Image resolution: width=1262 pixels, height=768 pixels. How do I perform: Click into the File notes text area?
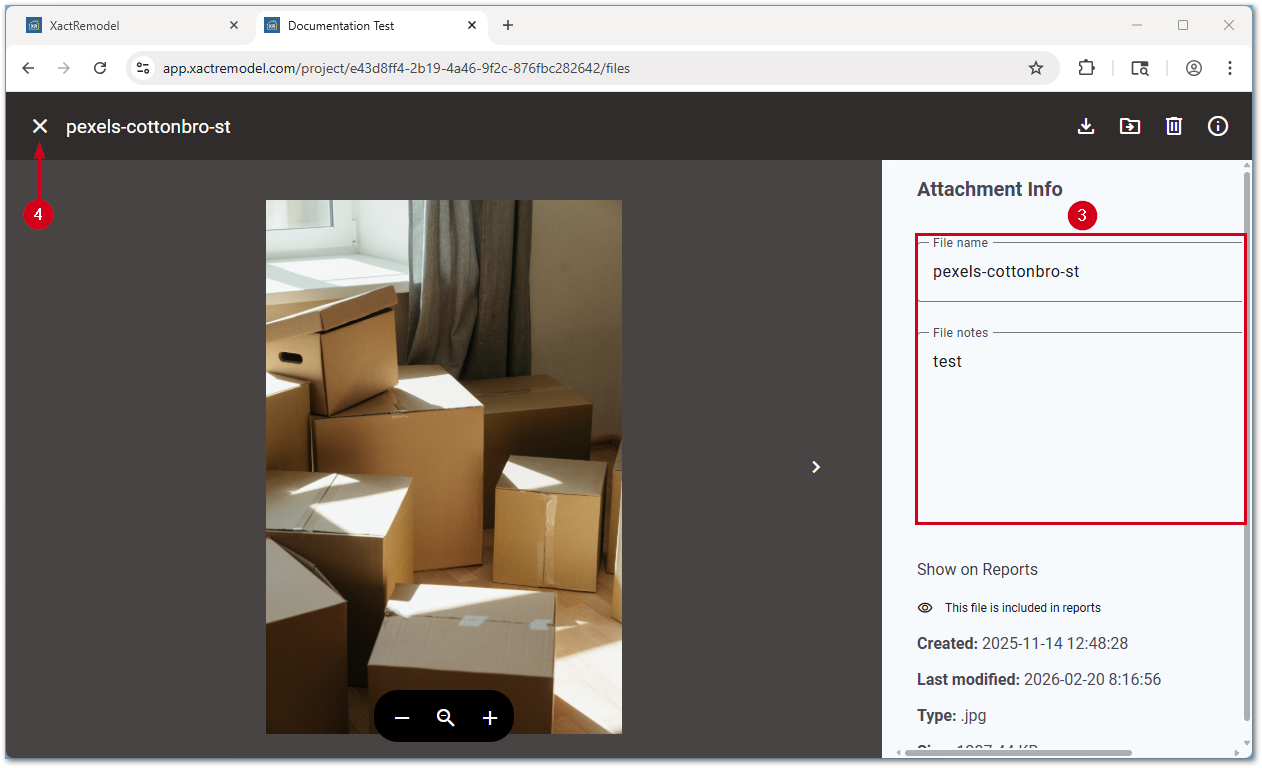pos(1080,420)
